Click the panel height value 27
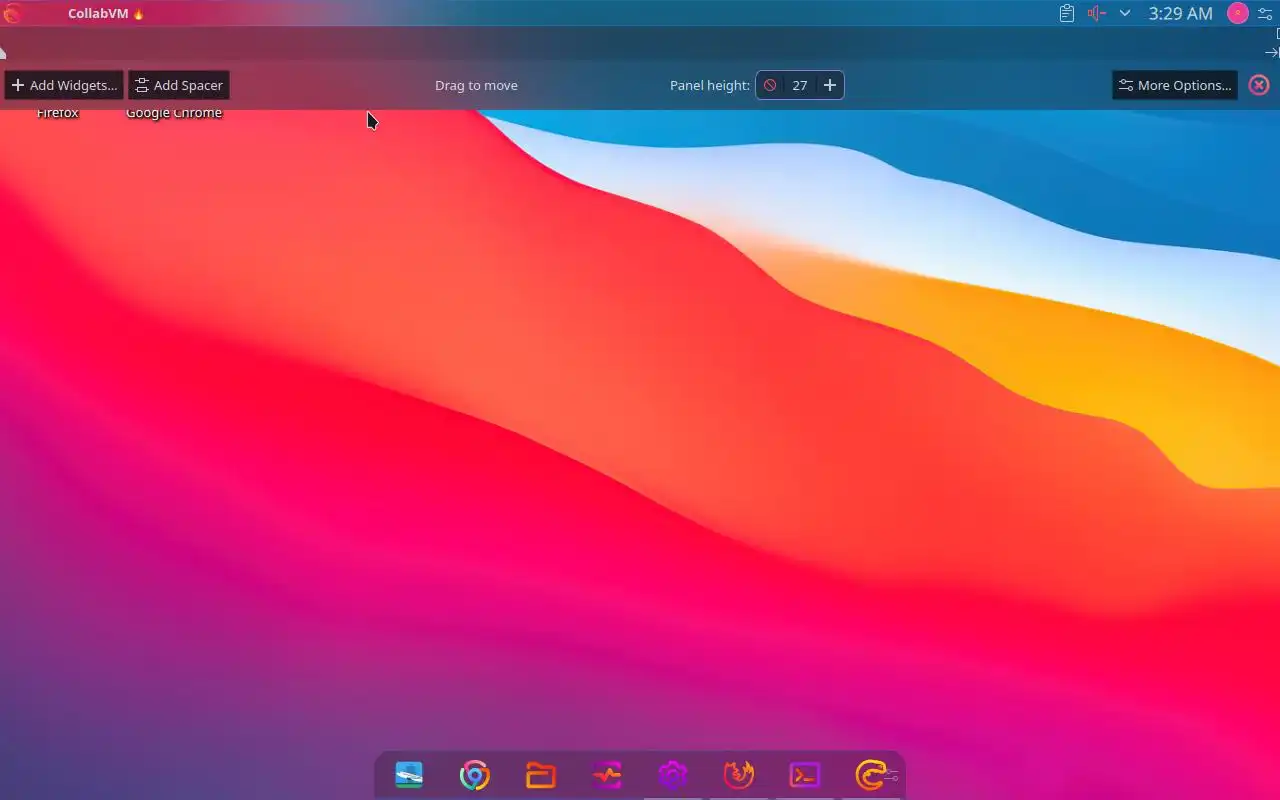 (800, 85)
